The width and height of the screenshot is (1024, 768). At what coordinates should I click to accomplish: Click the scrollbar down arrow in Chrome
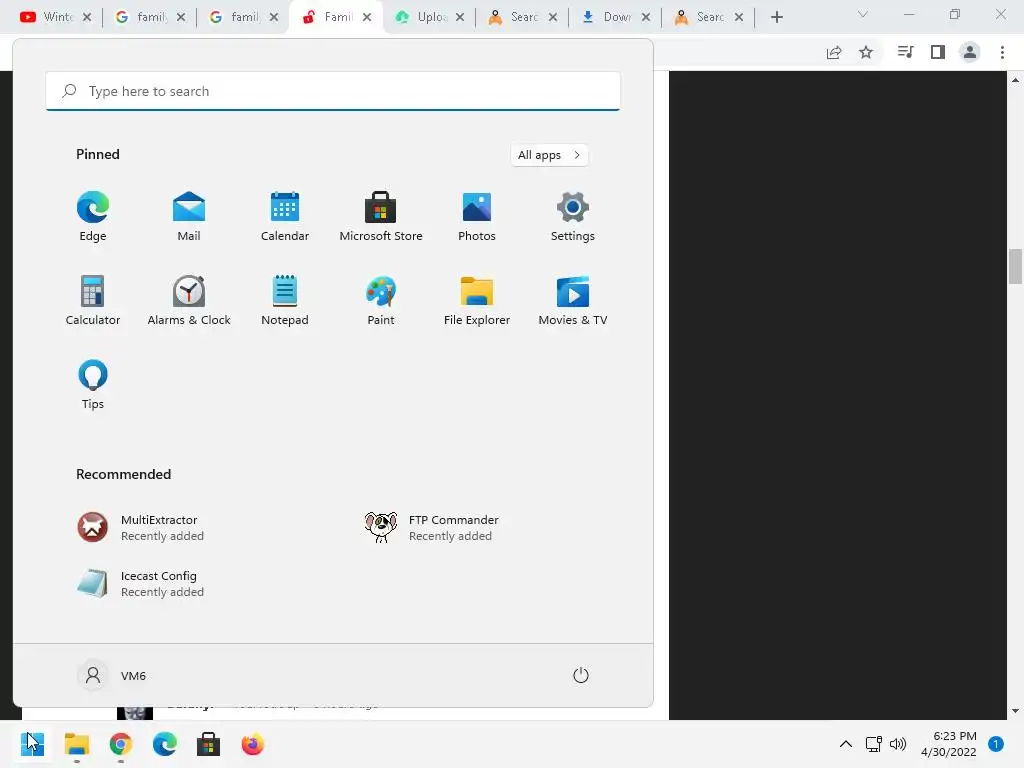[x=1015, y=711]
